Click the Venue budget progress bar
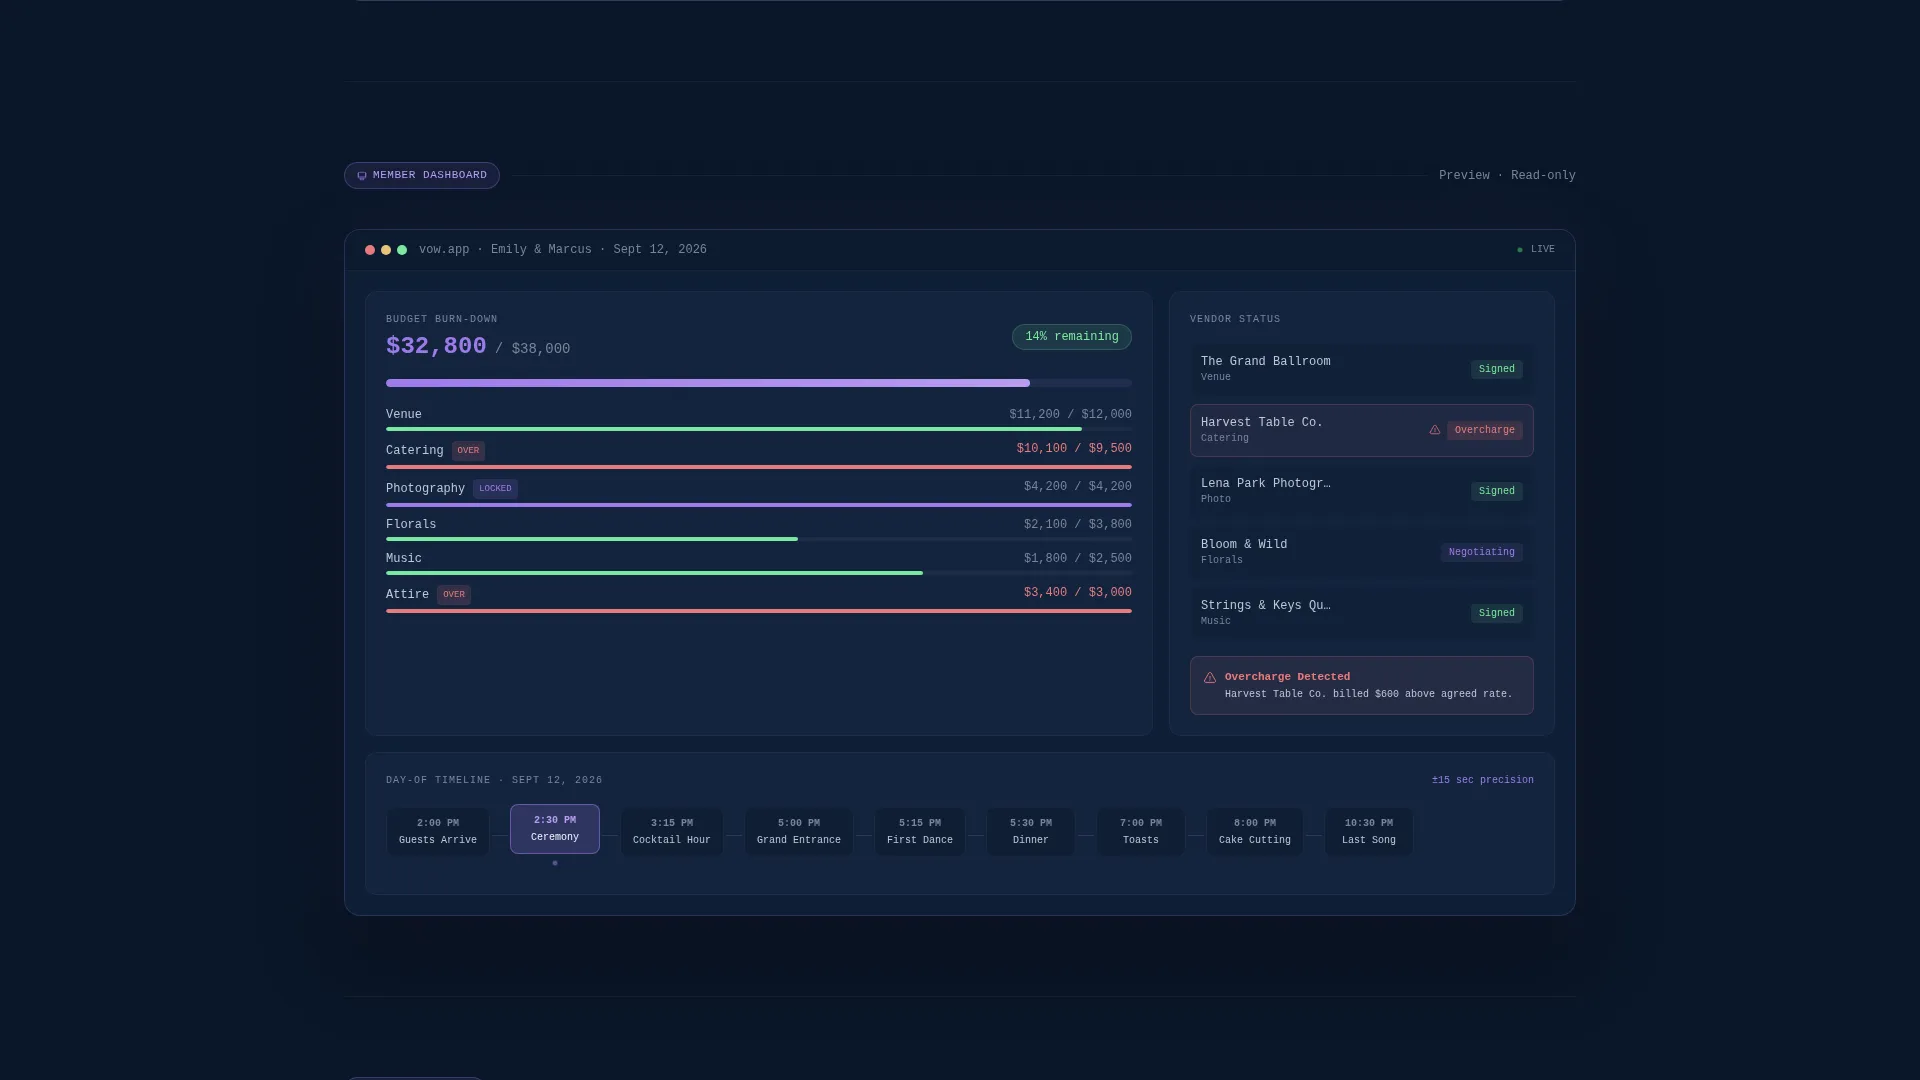 pos(759,429)
